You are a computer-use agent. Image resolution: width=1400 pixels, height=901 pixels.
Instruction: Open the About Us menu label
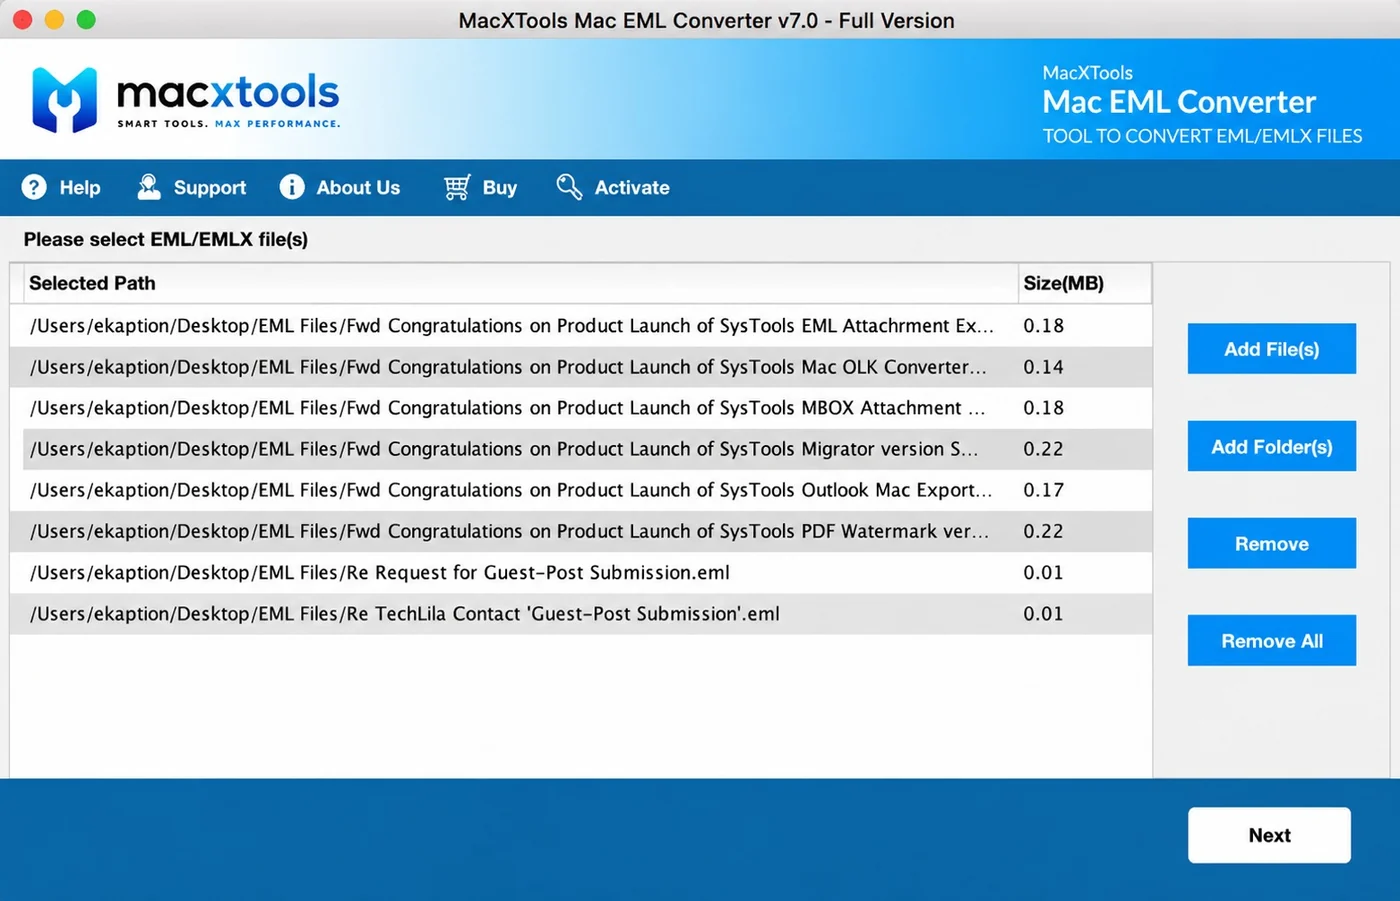(x=358, y=188)
